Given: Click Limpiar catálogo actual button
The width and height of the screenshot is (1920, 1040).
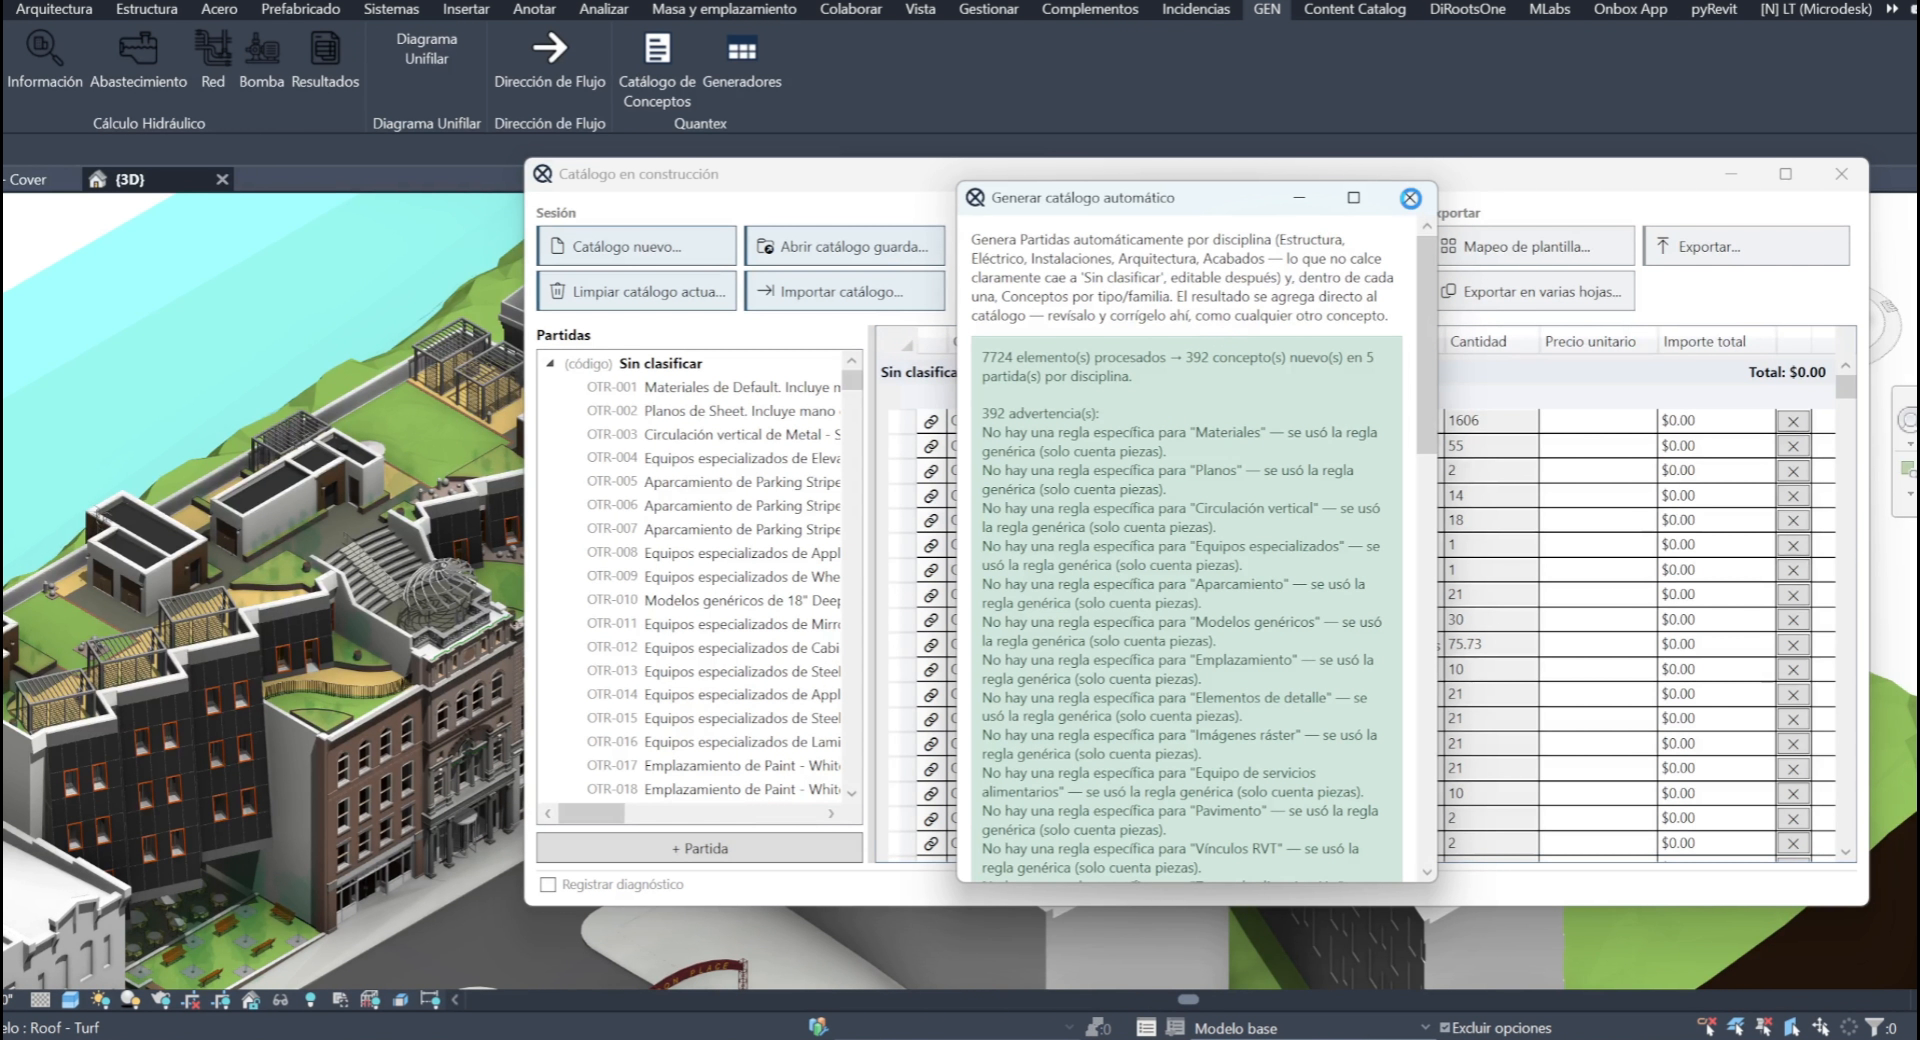Looking at the screenshot, I should click(x=636, y=291).
